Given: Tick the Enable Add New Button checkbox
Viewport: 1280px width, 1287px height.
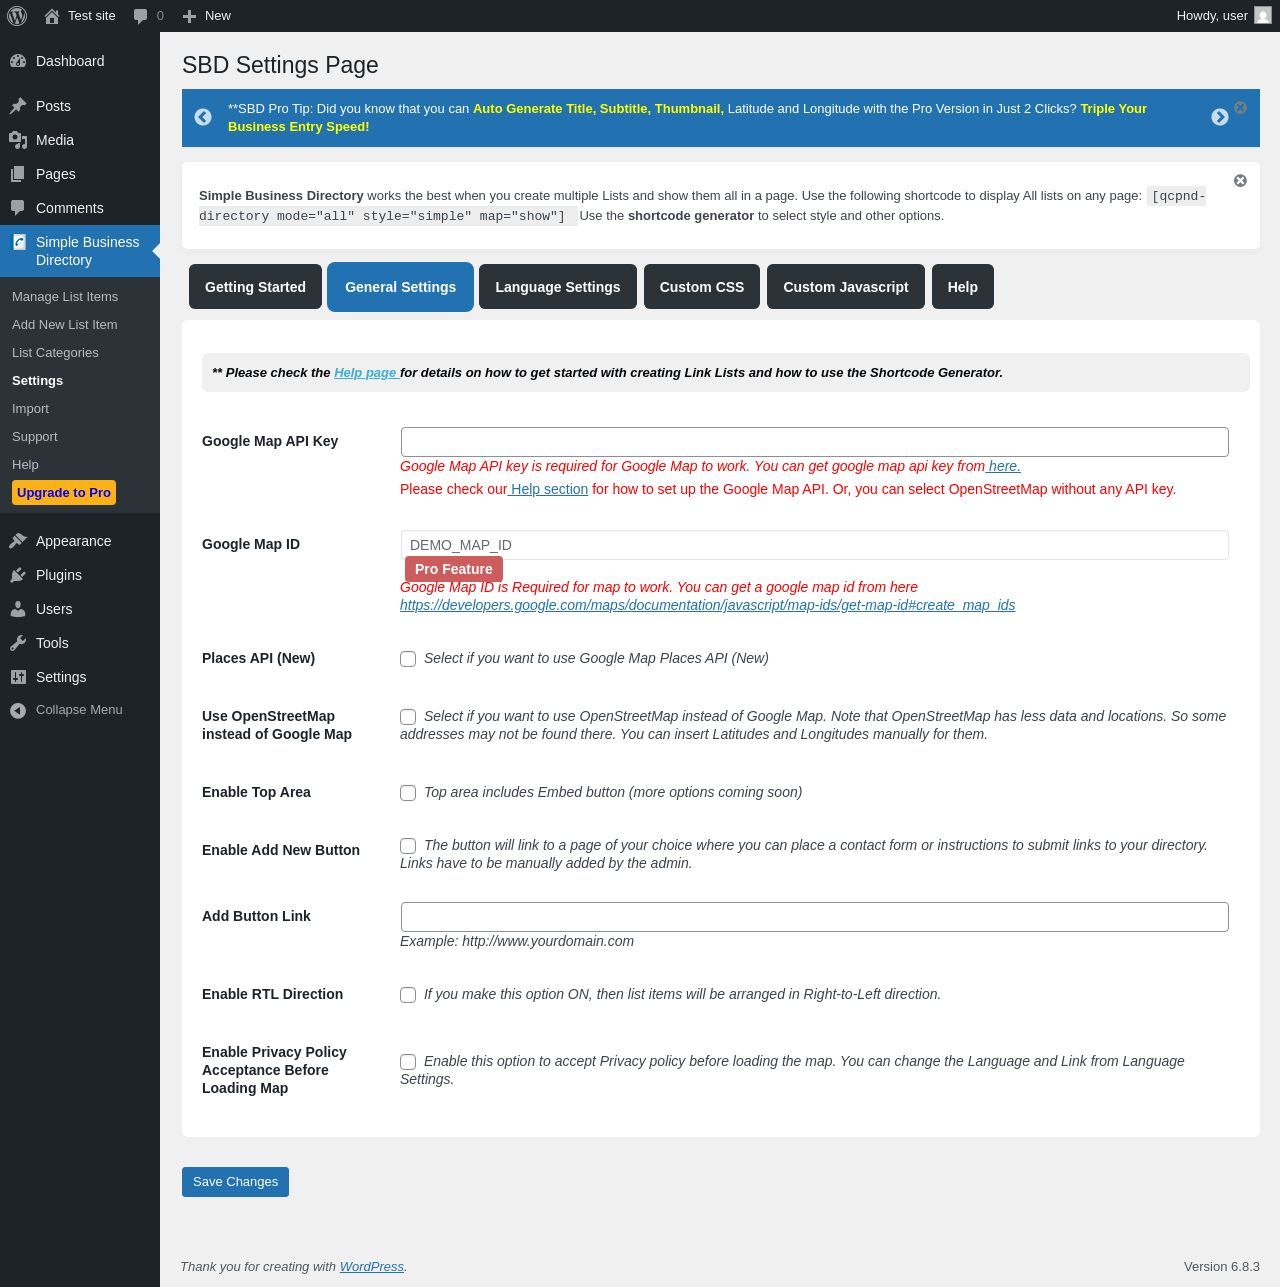Looking at the screenshot, I should (x=408, y=846).
